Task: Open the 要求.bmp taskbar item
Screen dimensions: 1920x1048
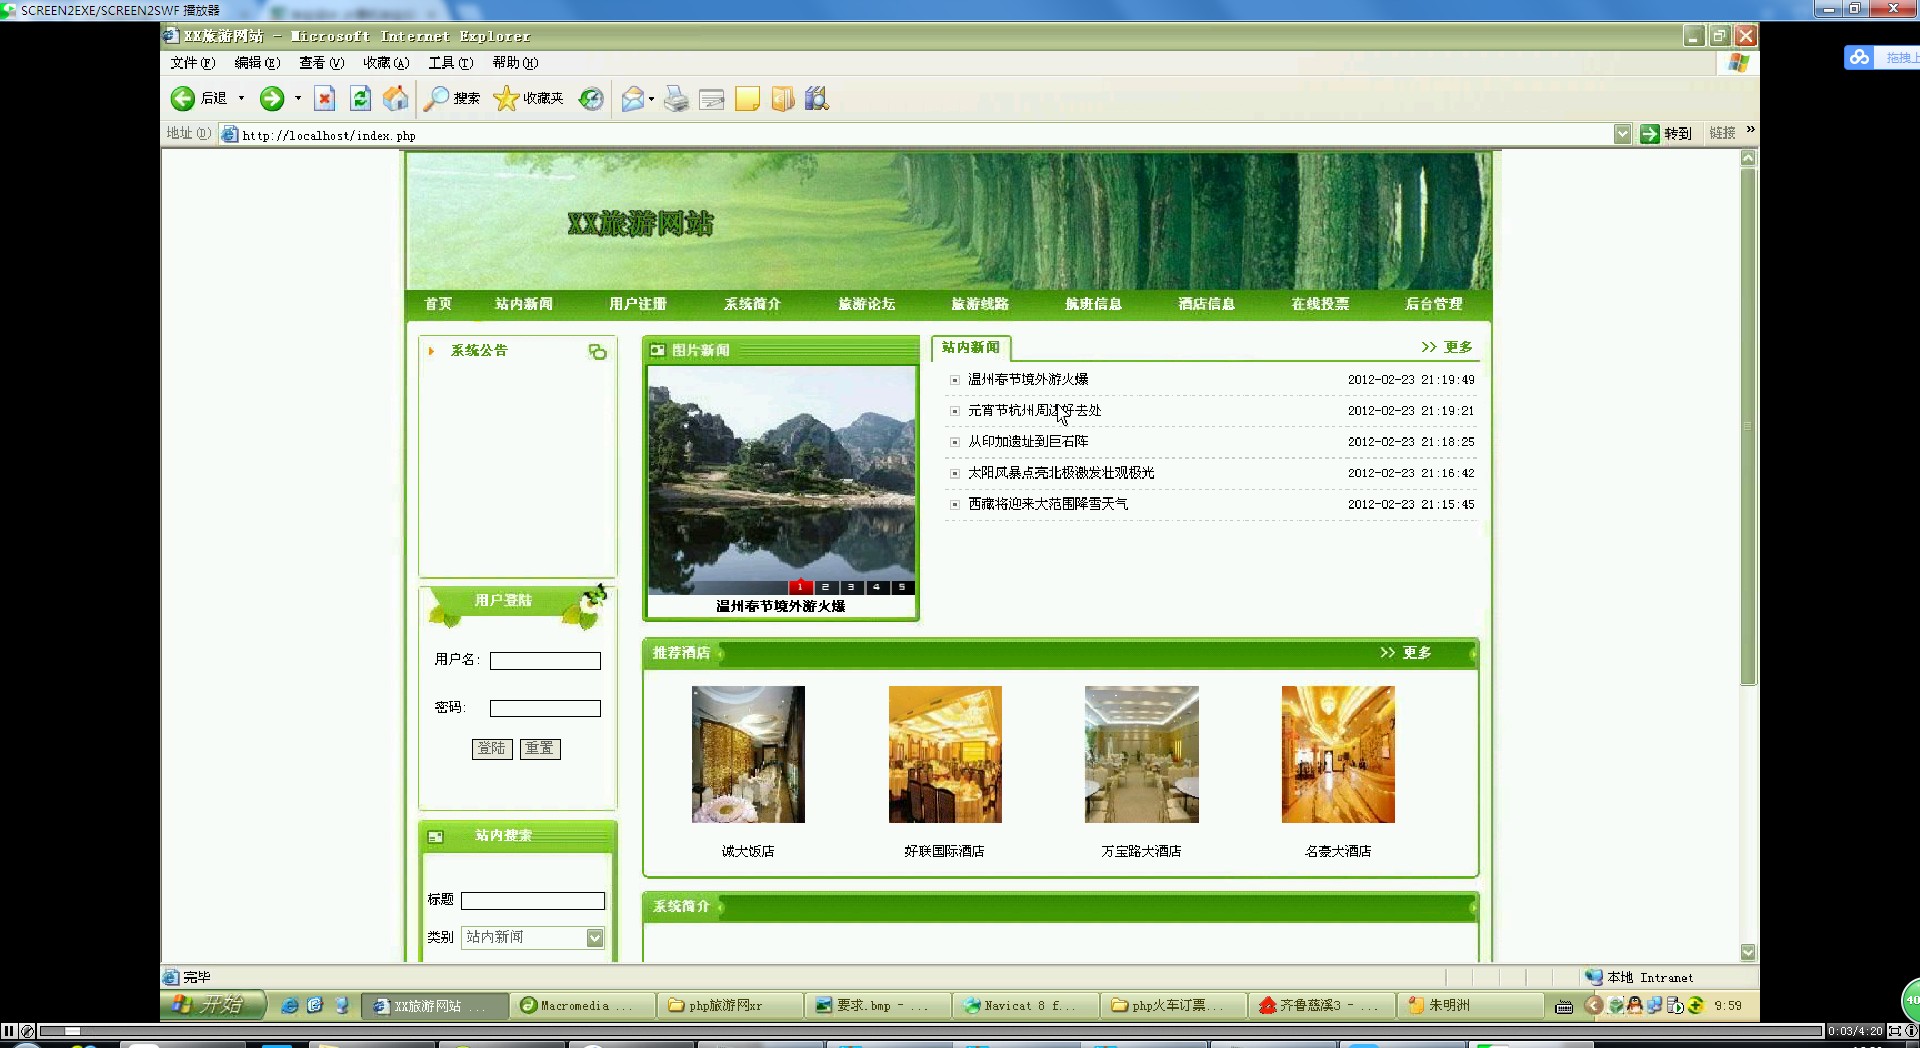Action: [878, 1005]
